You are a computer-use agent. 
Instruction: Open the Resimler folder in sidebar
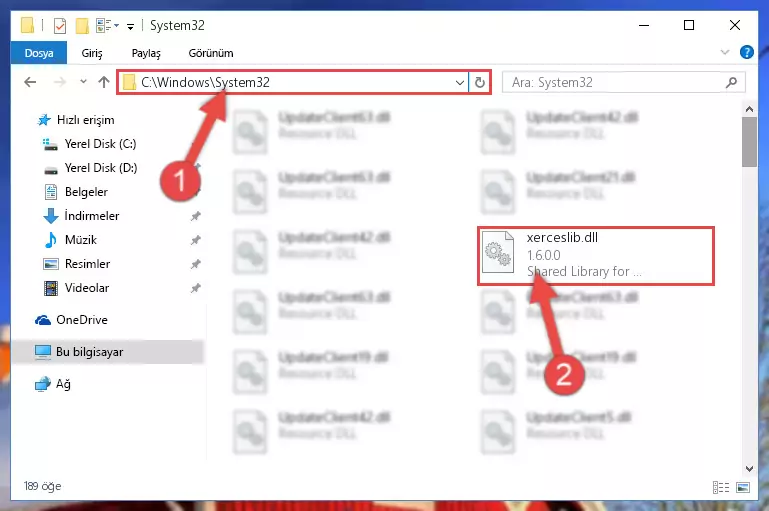pyautogui.click(x=87, y=264)
